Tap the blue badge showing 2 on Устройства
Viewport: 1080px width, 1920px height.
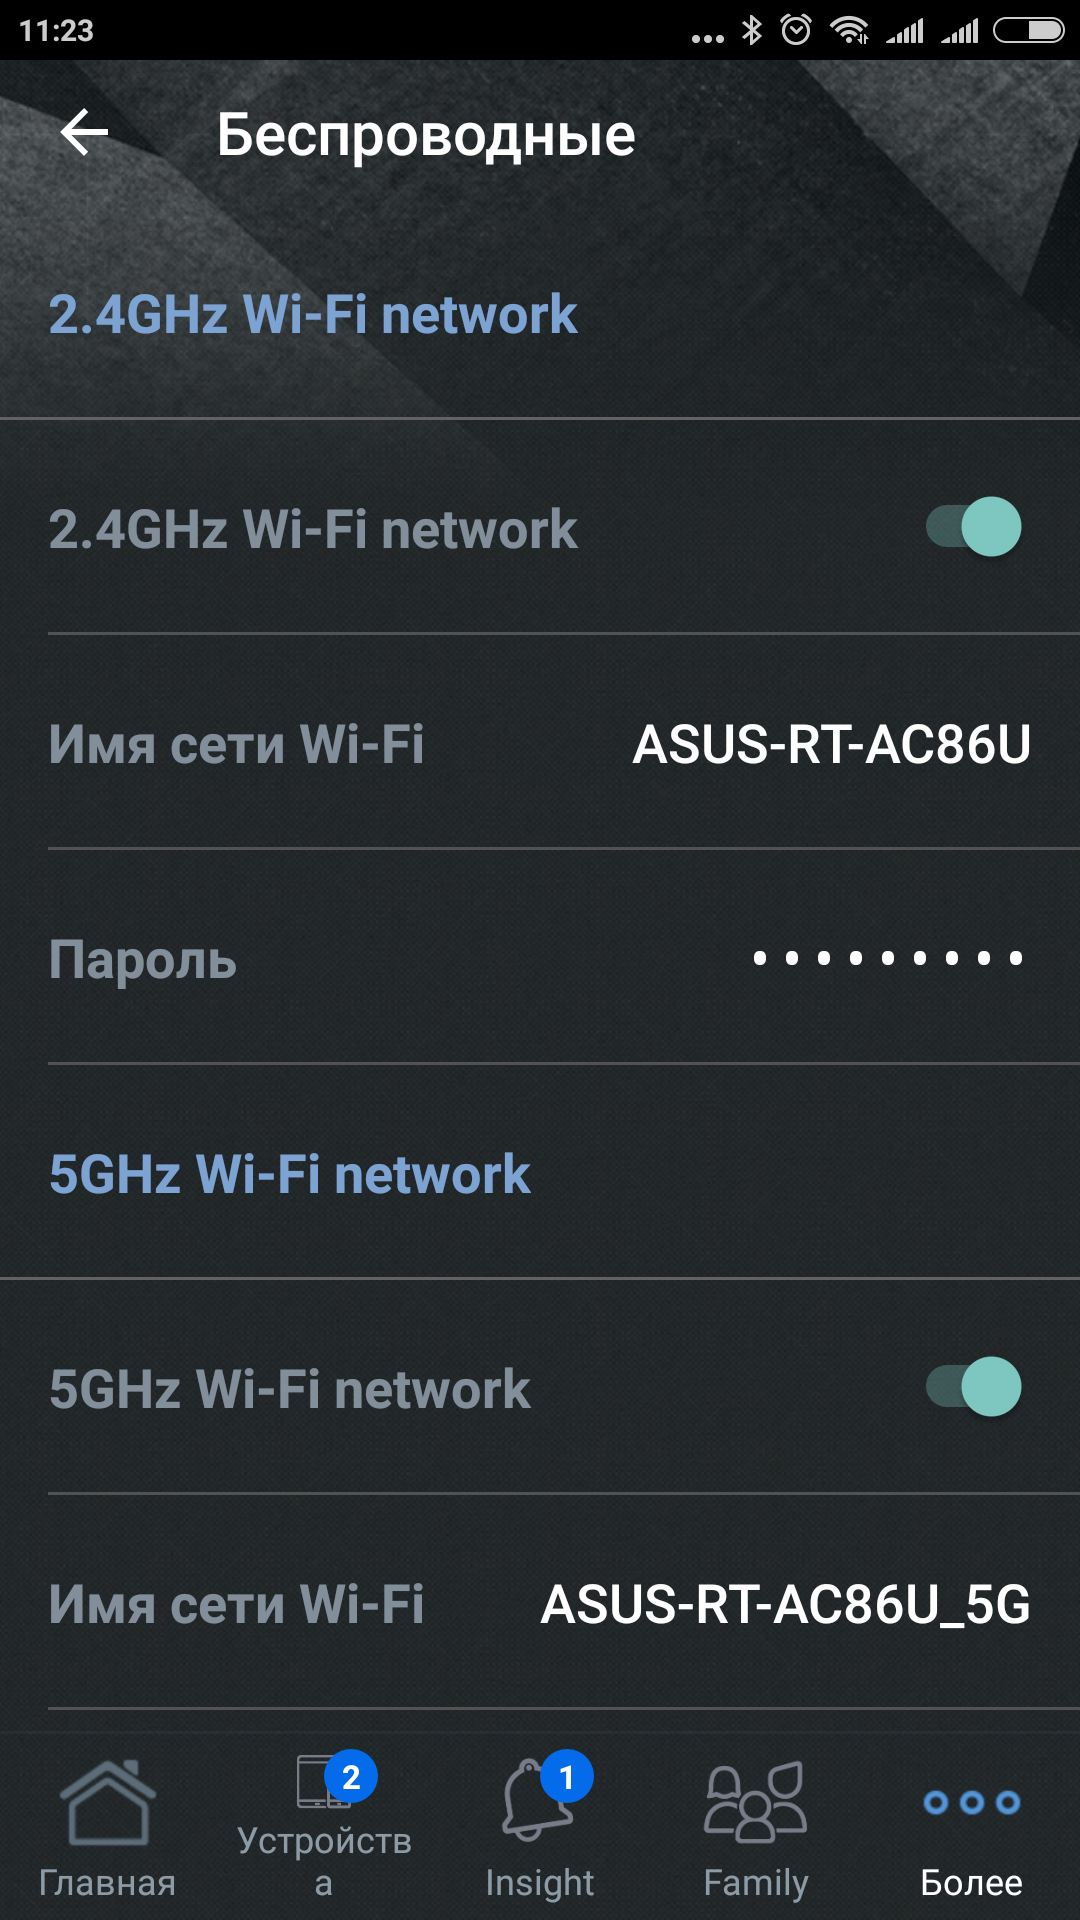351,1777
